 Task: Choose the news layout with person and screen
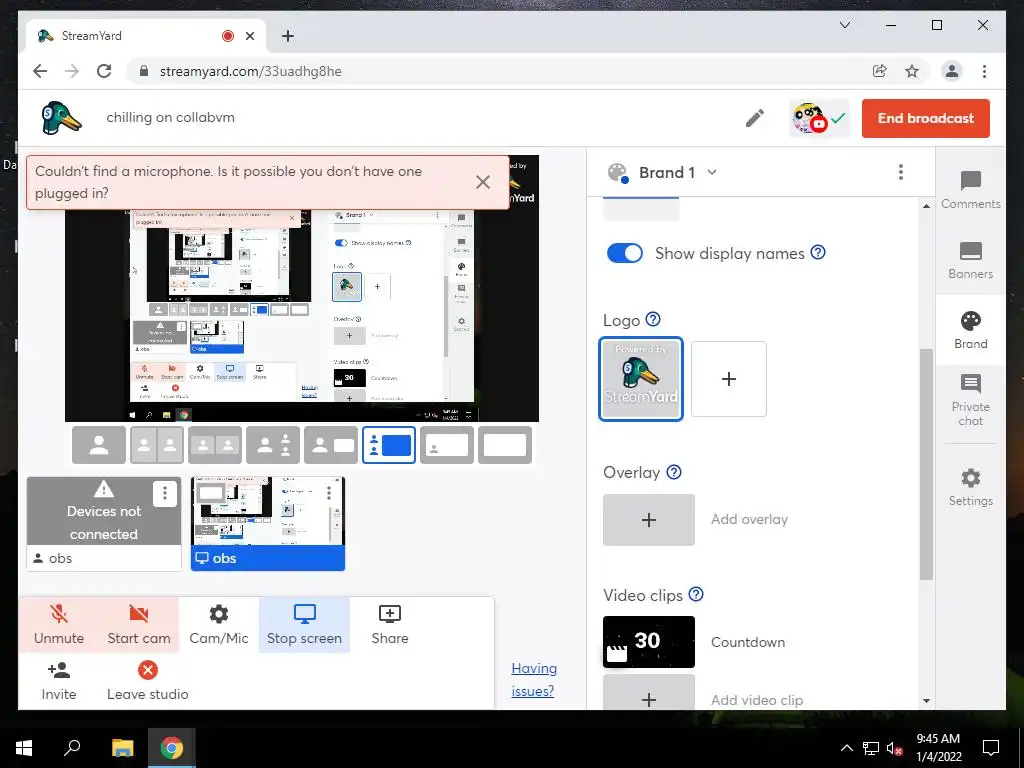(x=331, y=445)
